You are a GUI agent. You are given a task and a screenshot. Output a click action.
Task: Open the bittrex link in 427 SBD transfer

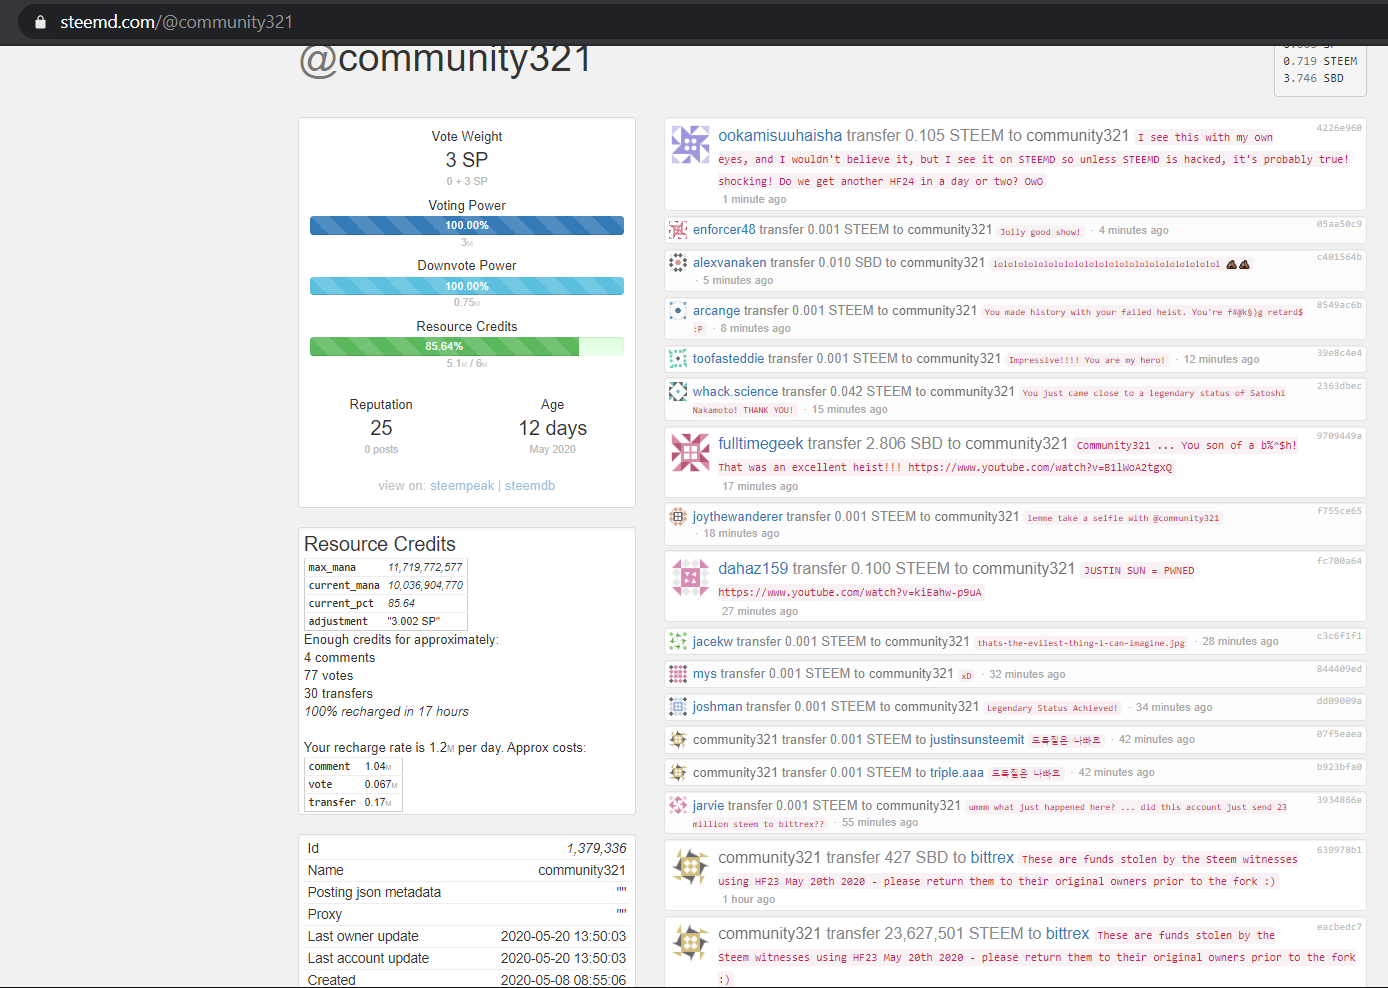[992, 858]
